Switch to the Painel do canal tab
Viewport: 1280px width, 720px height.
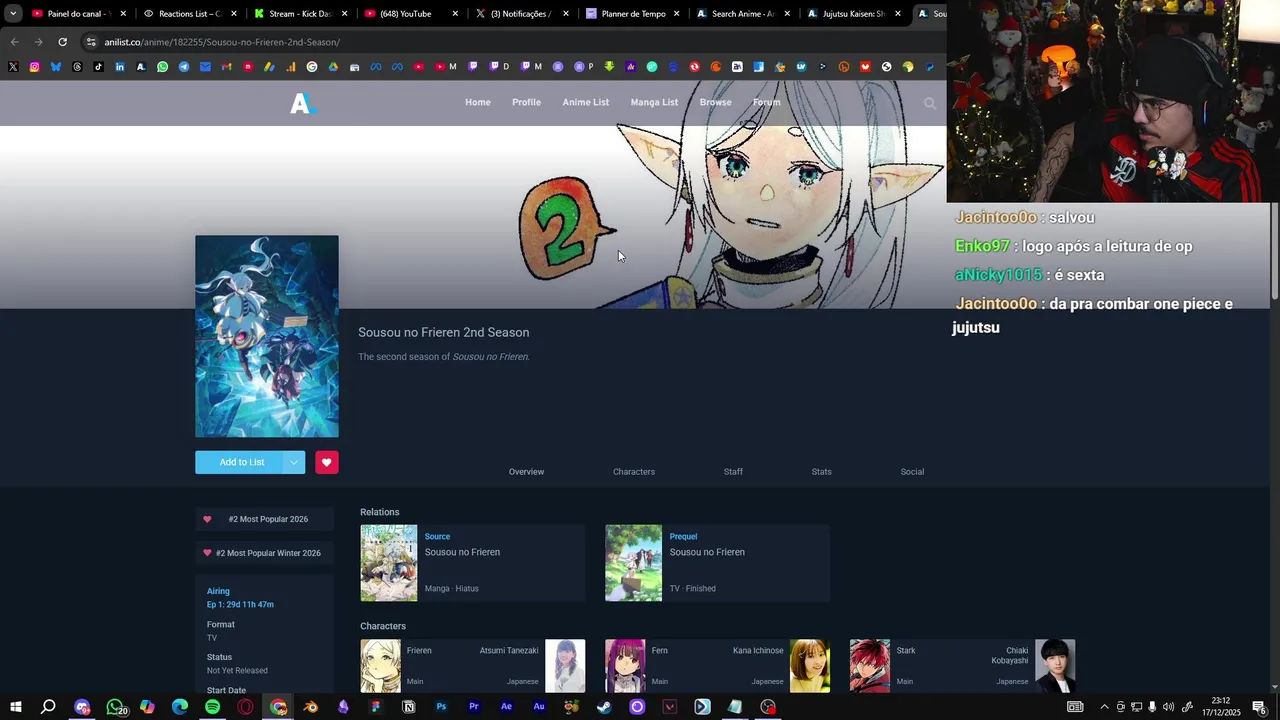coord(80,14)
